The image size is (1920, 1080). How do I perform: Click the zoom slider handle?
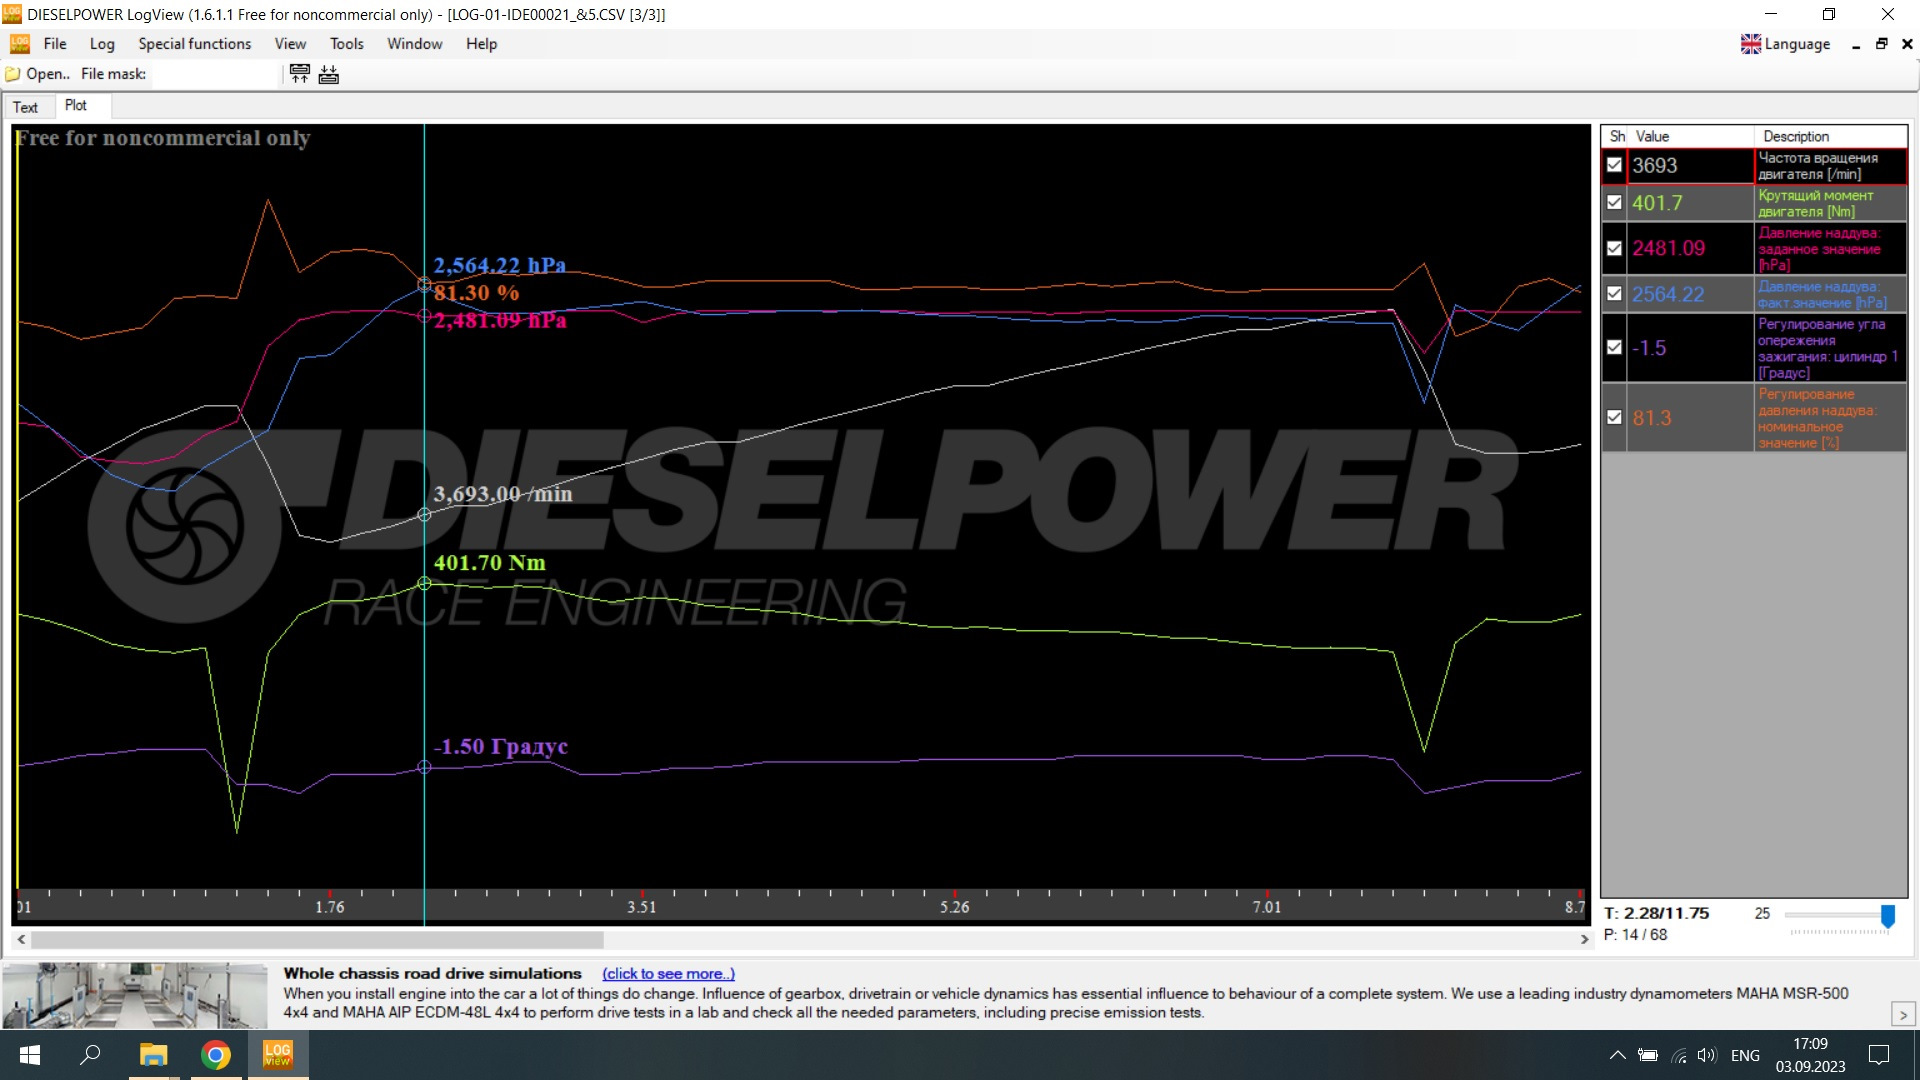(x=1887, y=916)
